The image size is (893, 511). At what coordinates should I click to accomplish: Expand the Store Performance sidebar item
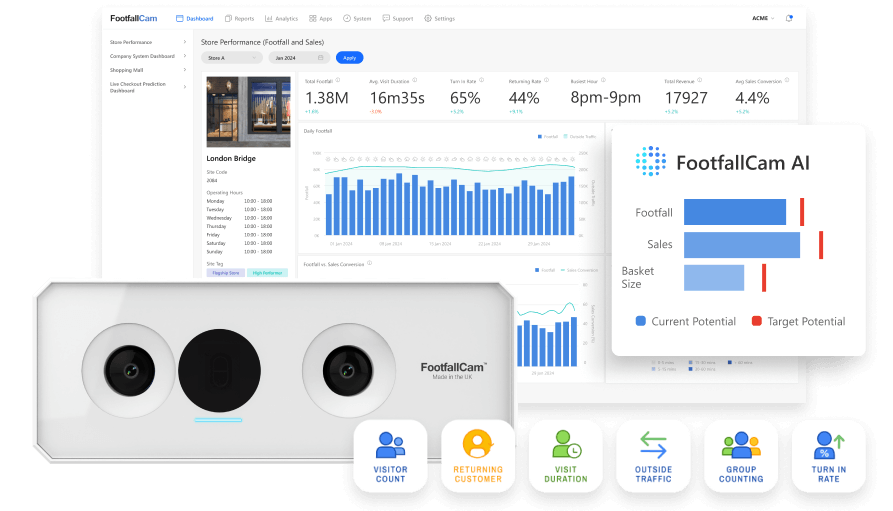(x=148, y=42)
